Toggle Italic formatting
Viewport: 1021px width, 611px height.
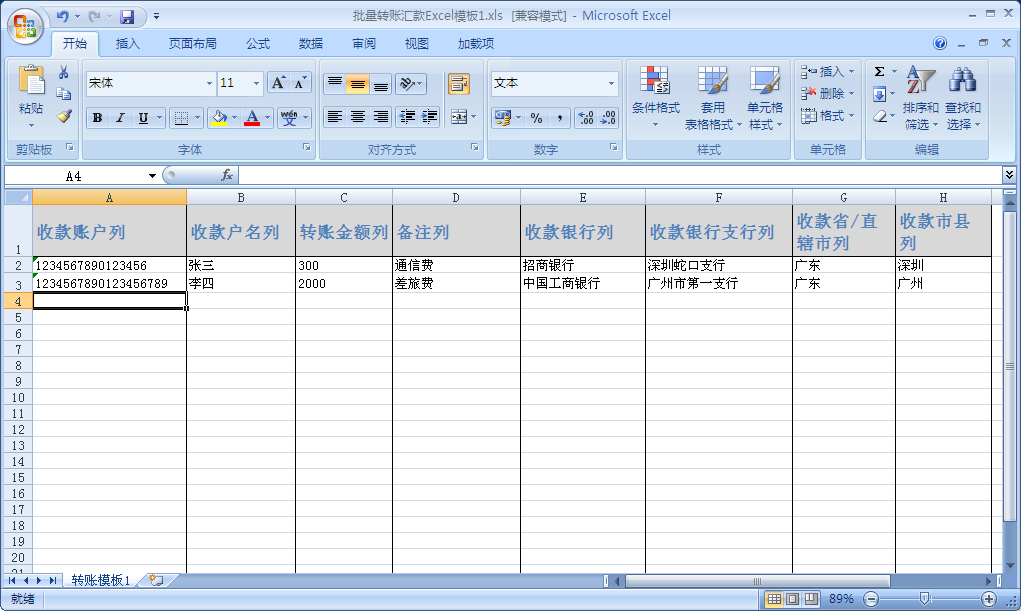pos(120,118)
